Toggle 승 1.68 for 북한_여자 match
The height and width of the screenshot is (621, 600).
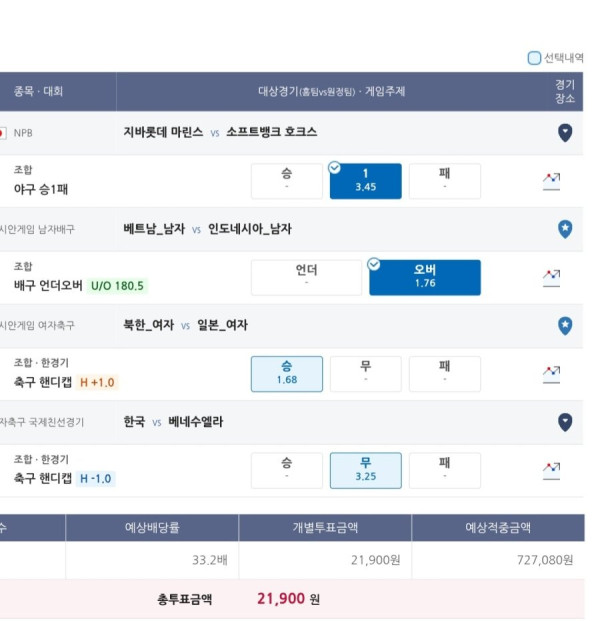(x=287, y=374)
